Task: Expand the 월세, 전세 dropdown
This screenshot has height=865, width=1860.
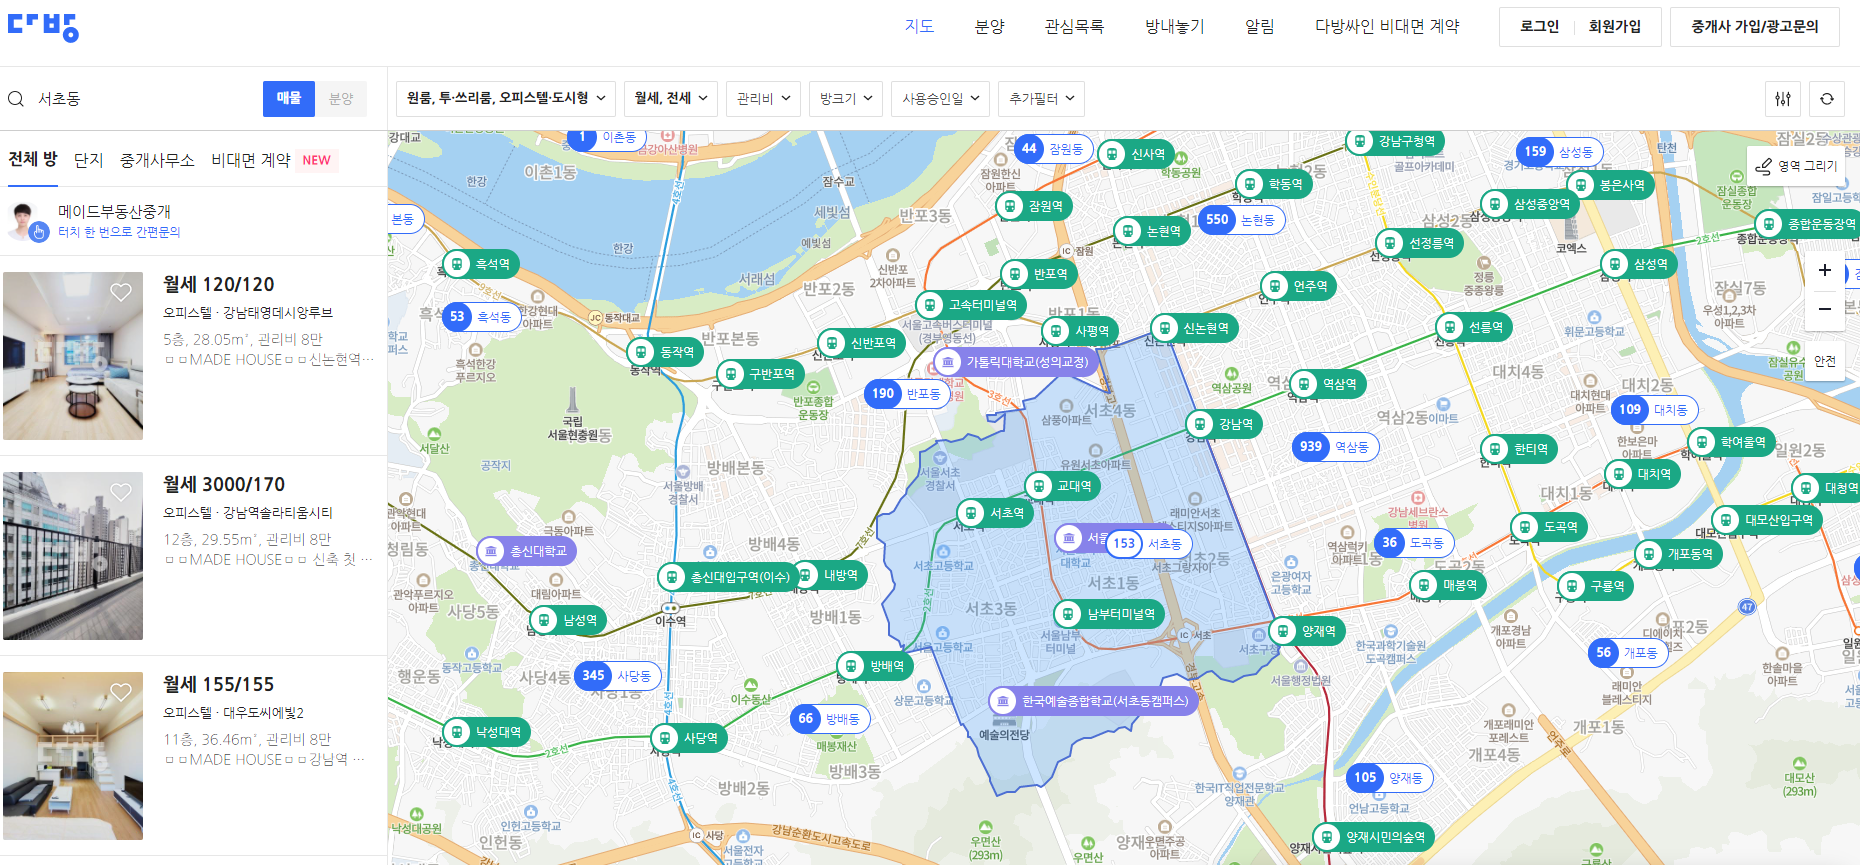Action: click(x=671, y=98)
